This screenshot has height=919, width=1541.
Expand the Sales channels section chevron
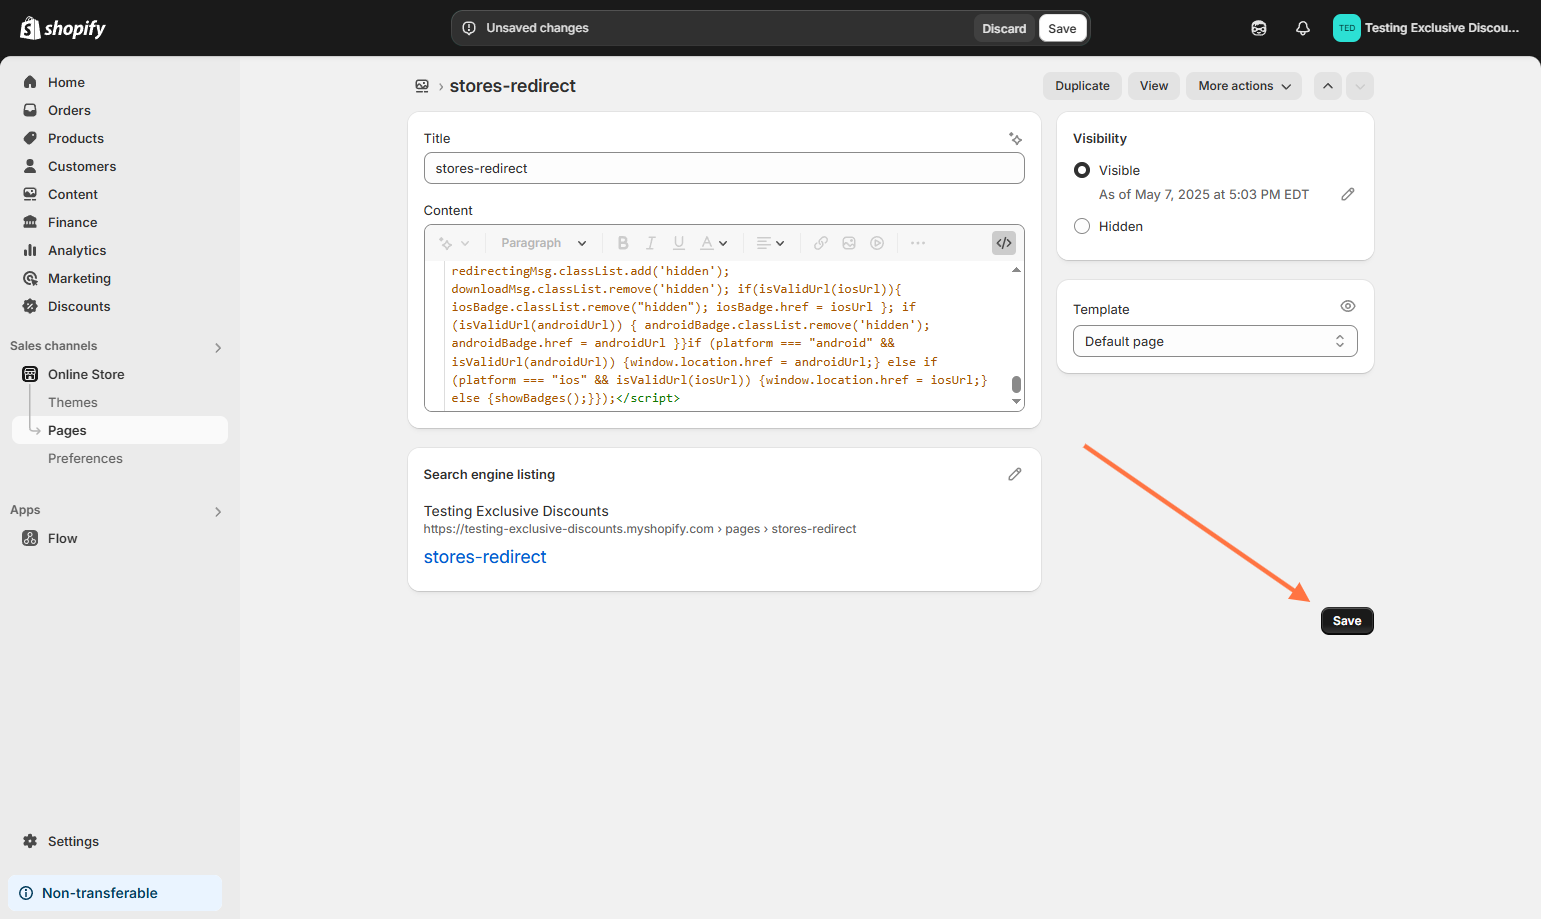(x=218, y=347)
